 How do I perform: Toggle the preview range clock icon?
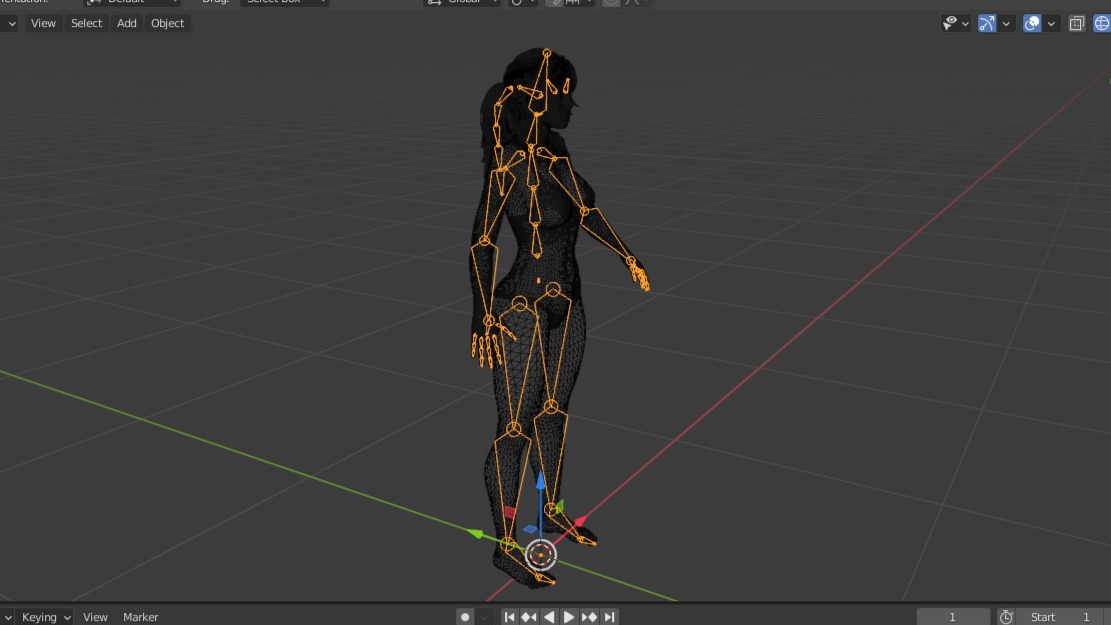[x=1006, y=617]
